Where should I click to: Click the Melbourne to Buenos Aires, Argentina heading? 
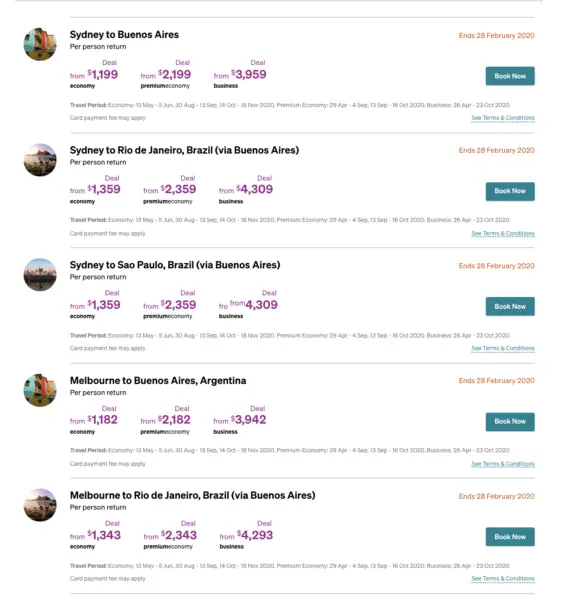(158, 381)
